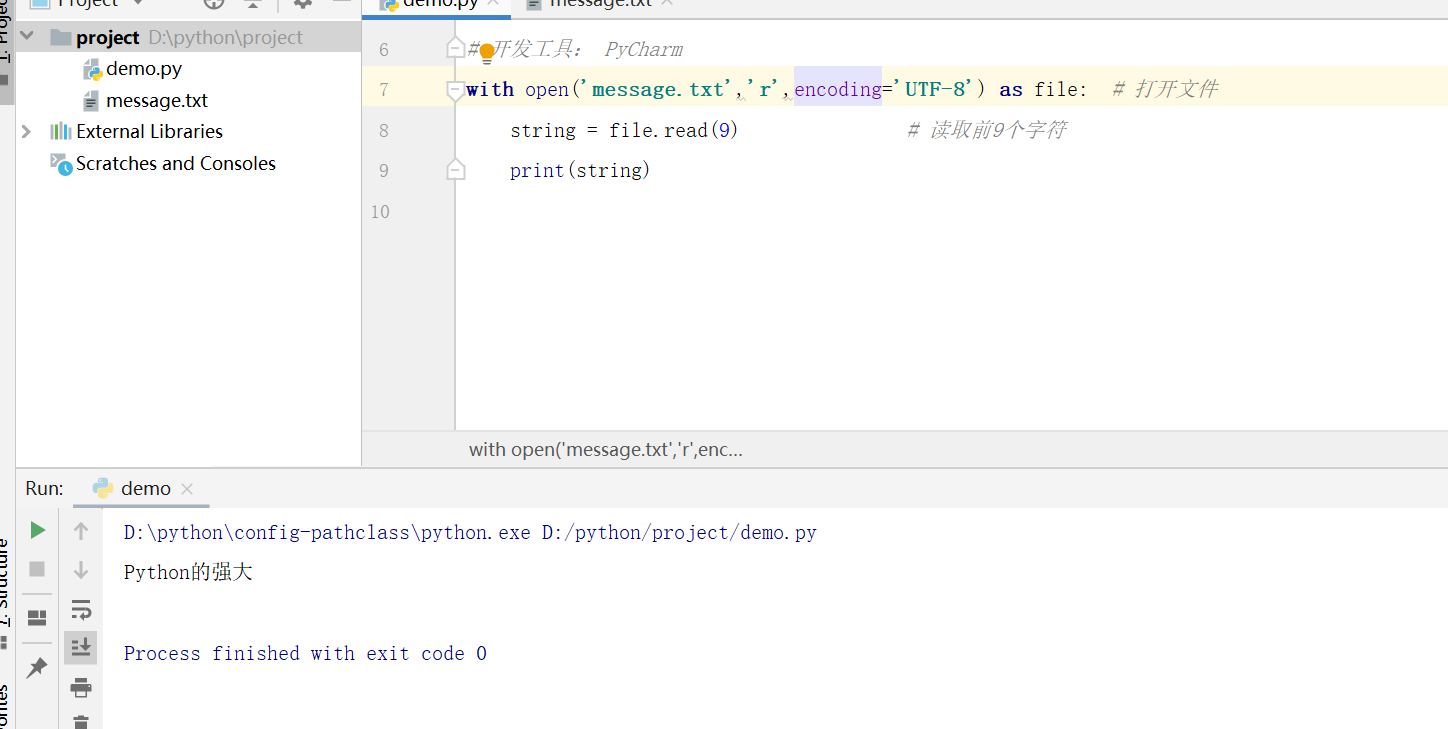This screenshot has height=729, width=1448.
Task: Open Structure tool window from left edge
Action: (x=8, y=570)
